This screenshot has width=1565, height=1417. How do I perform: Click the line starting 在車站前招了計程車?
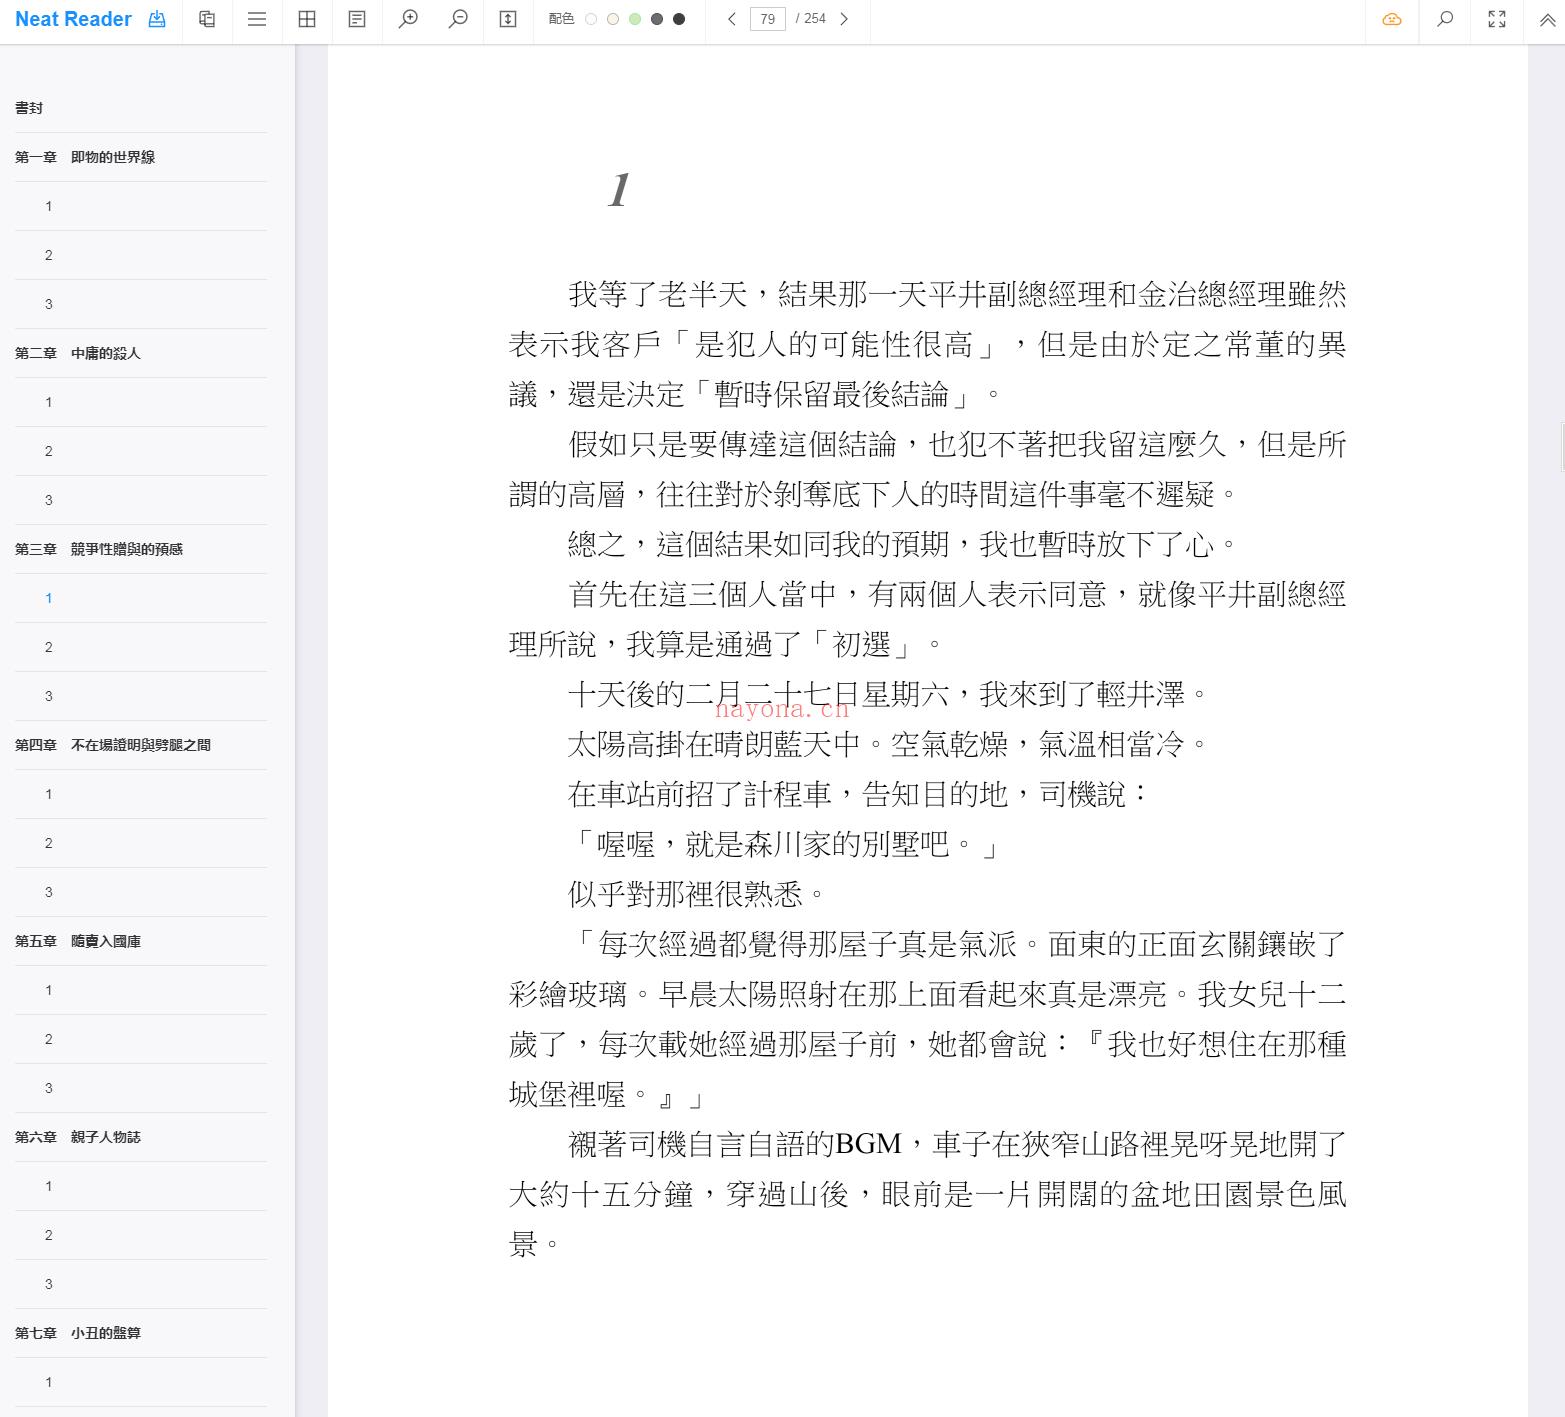click(859, 794)
